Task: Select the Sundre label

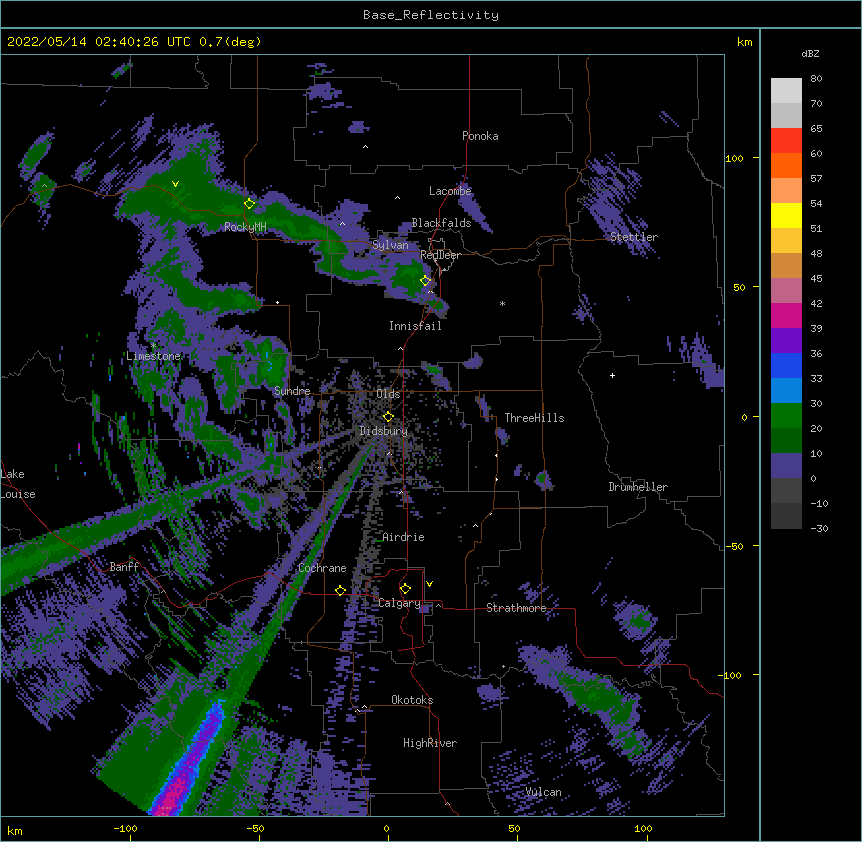Action: point(292,391)
